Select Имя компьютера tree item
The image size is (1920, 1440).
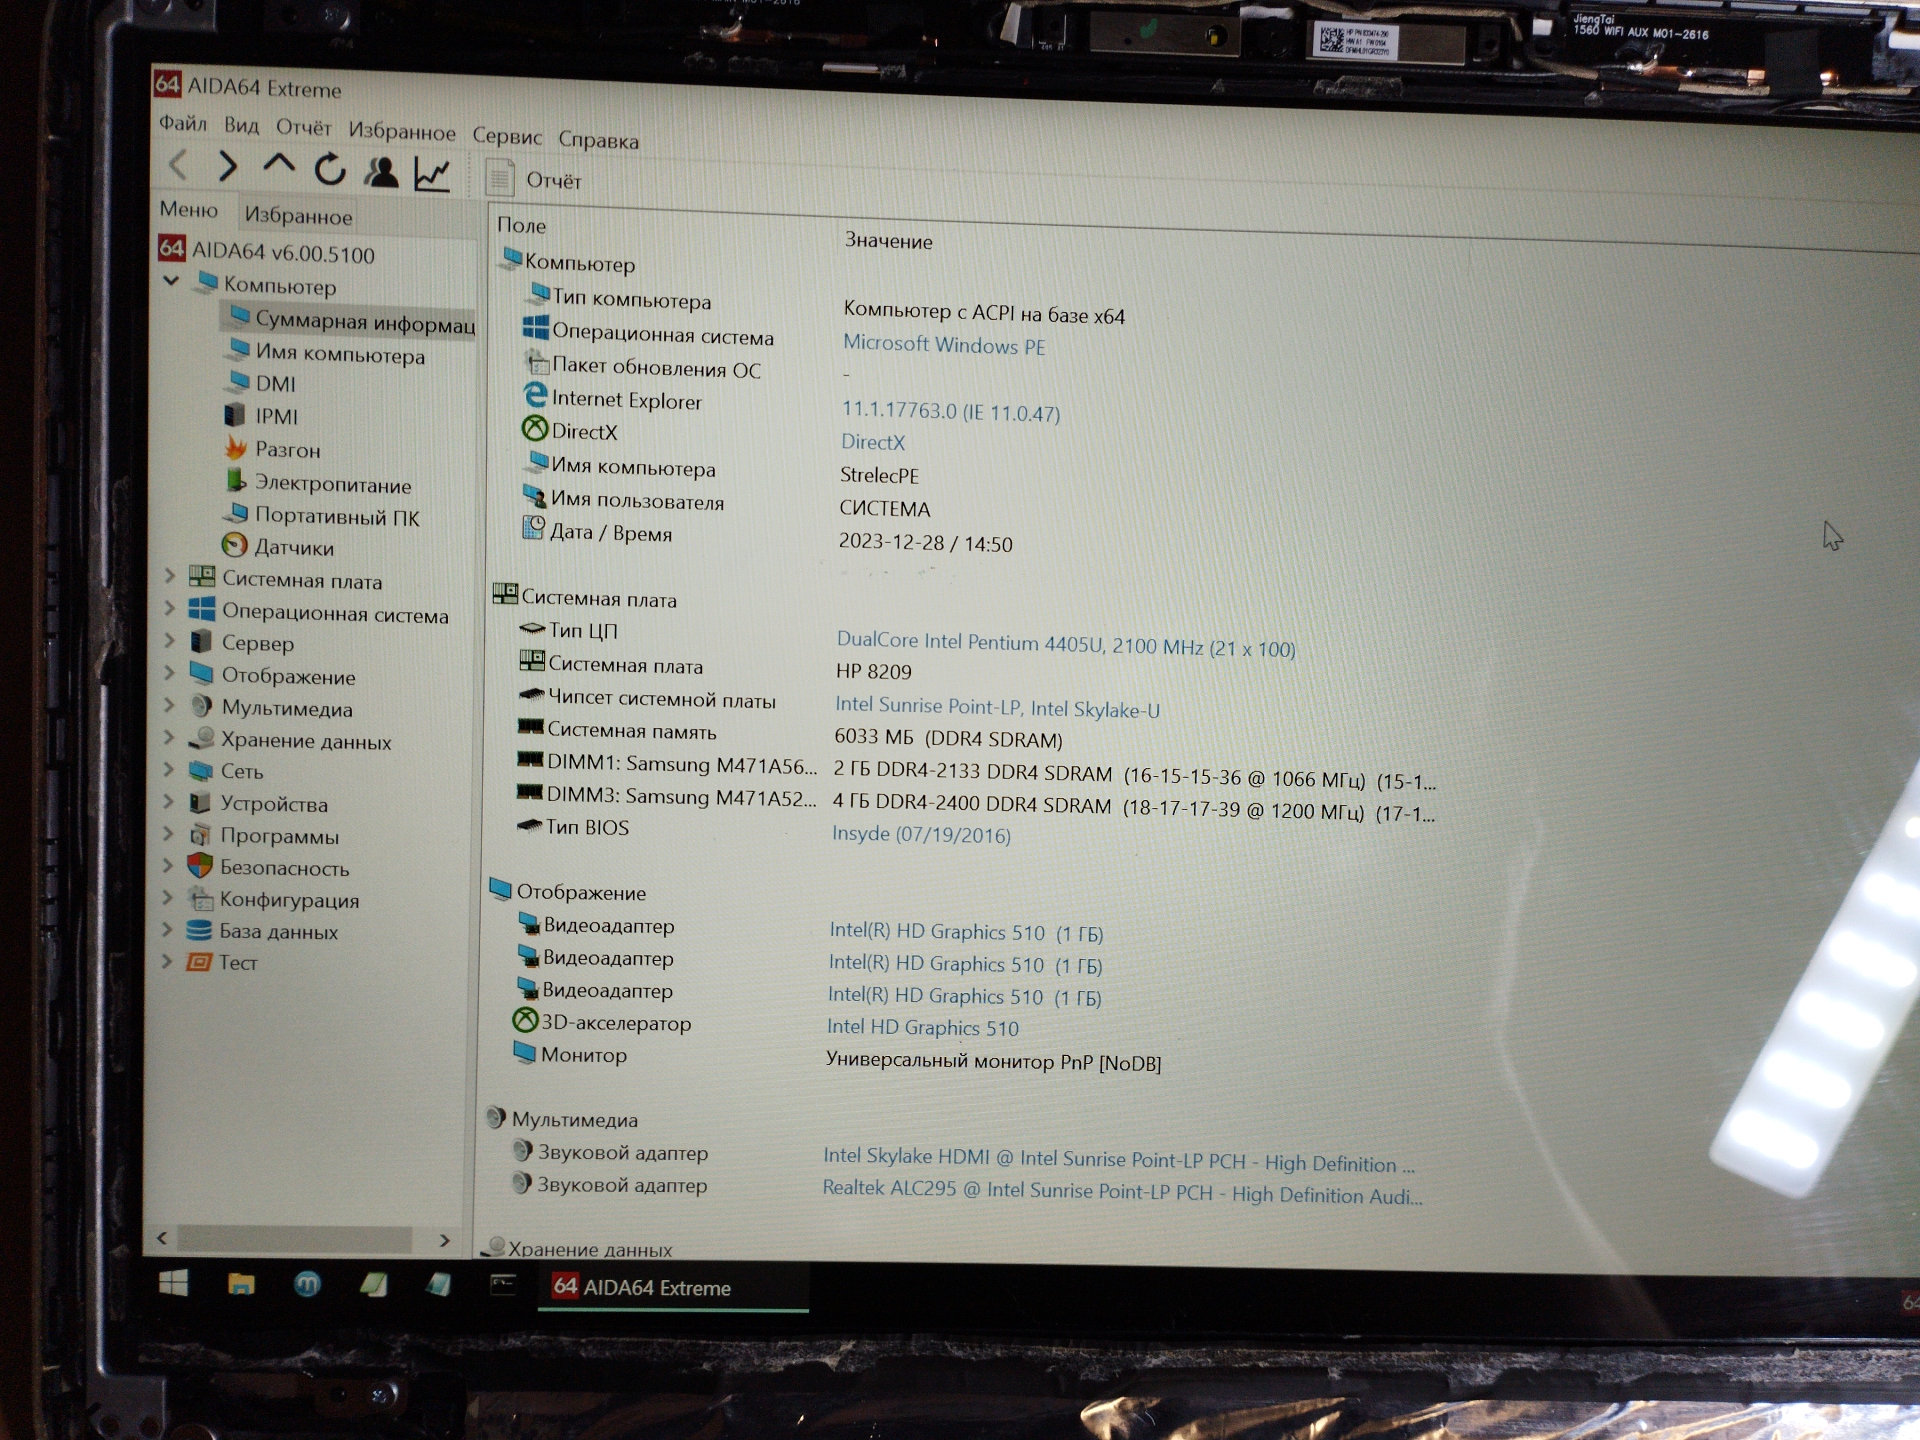[x=326, y=353]
